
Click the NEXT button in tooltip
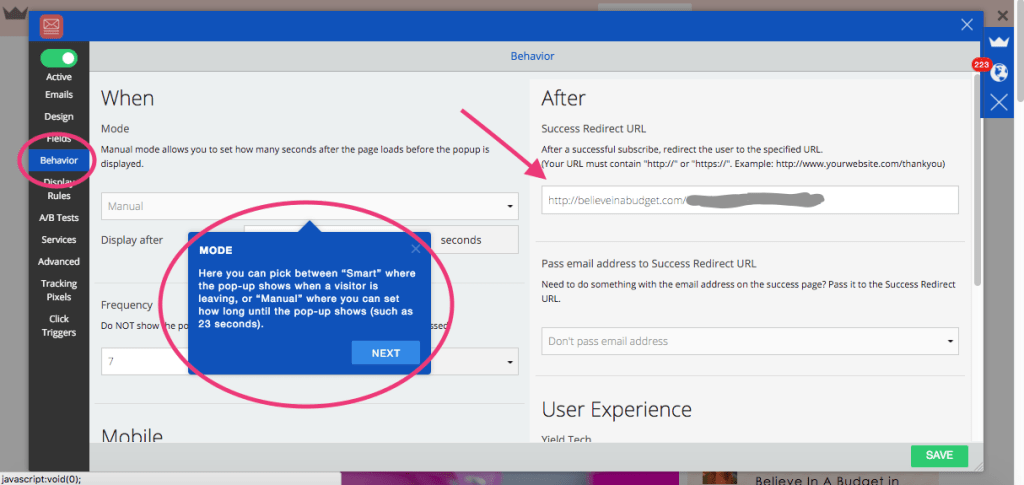tap(385, 353)
